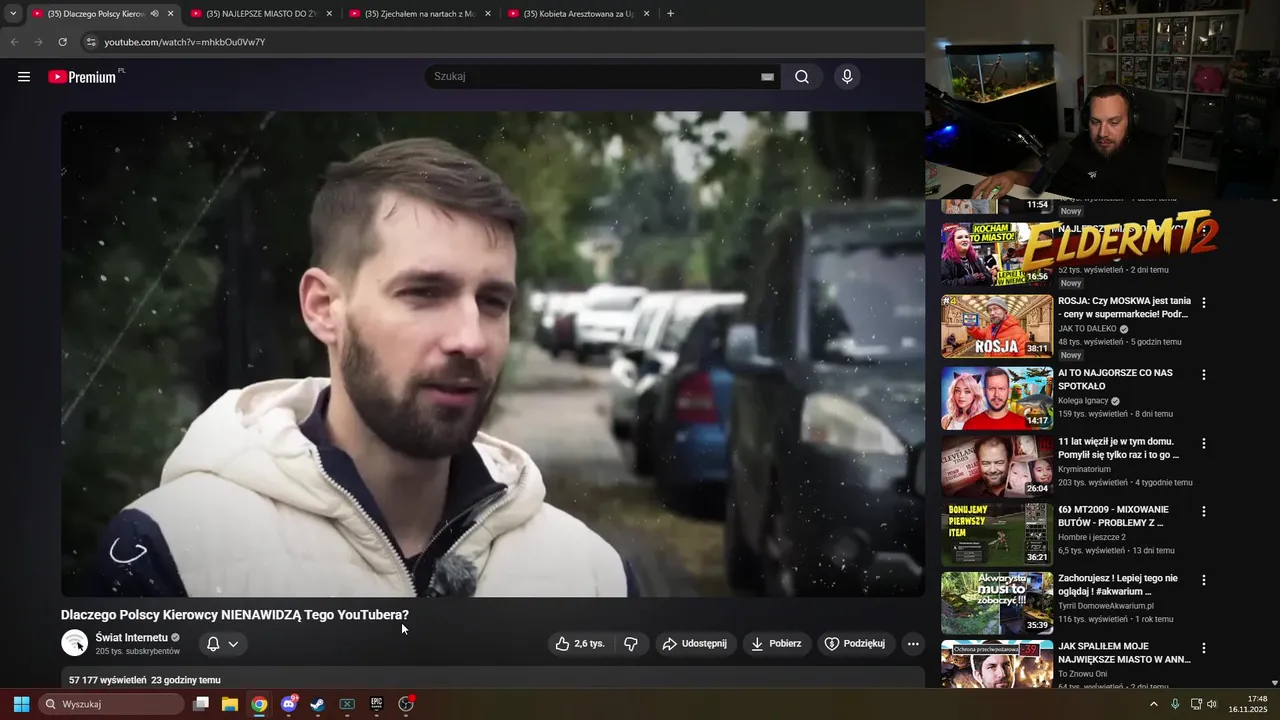1280x720 pixels.
Task: Start voice search with microphone icon
Action: point(847,77)
